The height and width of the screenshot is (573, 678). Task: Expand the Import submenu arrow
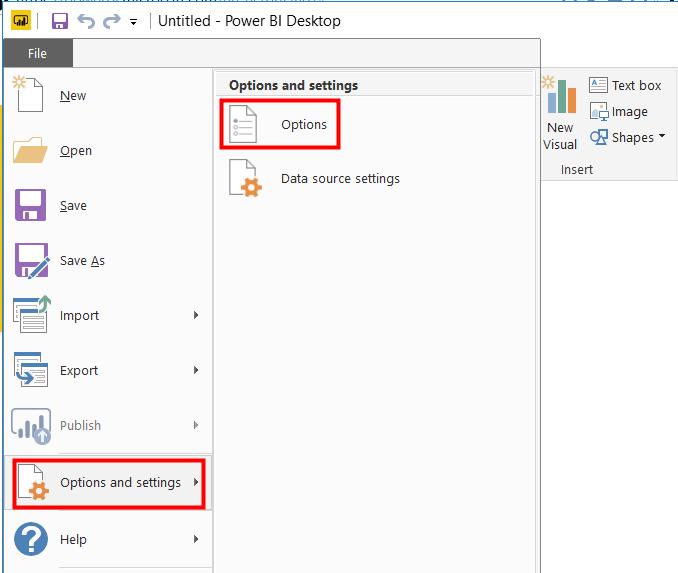[196, 315]
